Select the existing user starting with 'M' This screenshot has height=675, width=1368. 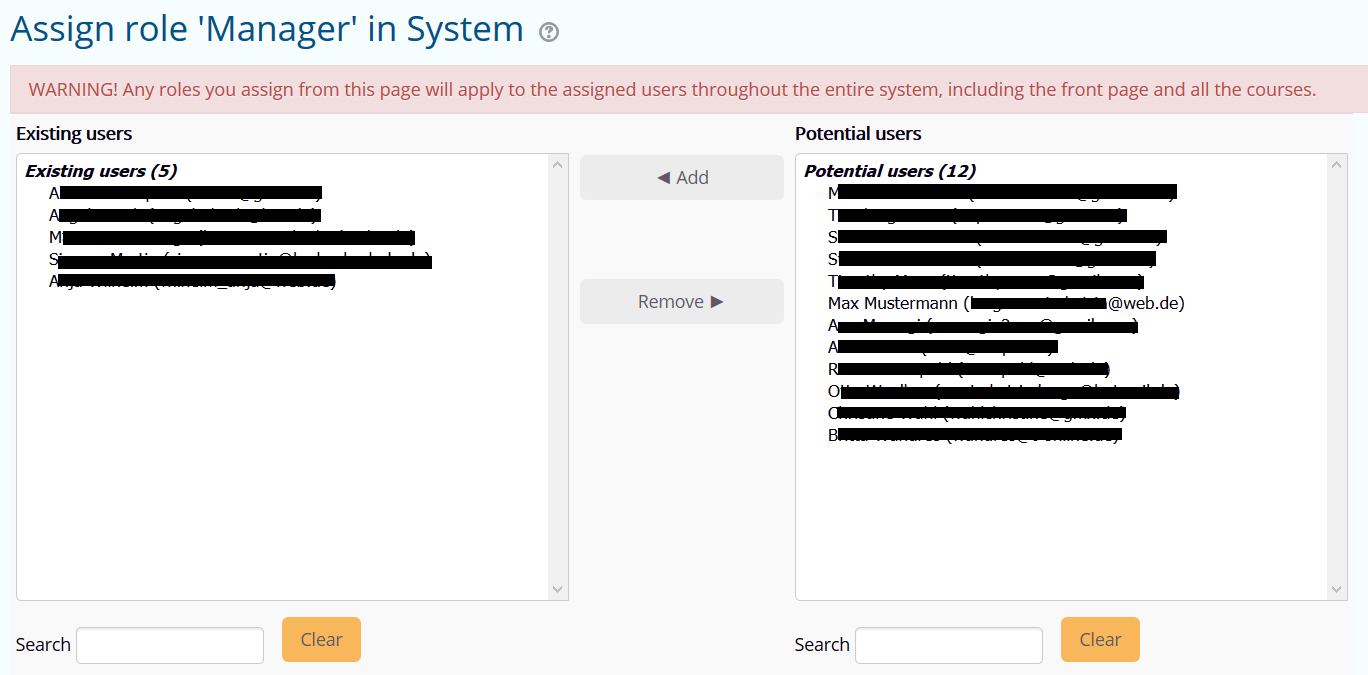click(230, 237)
